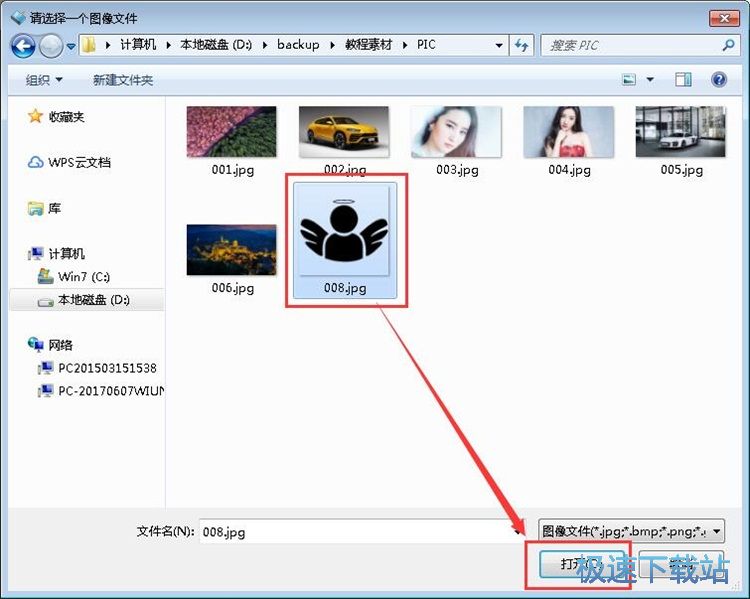This screenshot has width=750, height=599.
Task: Click the star icon beside 收藏夹
Action: click(35, 116)
